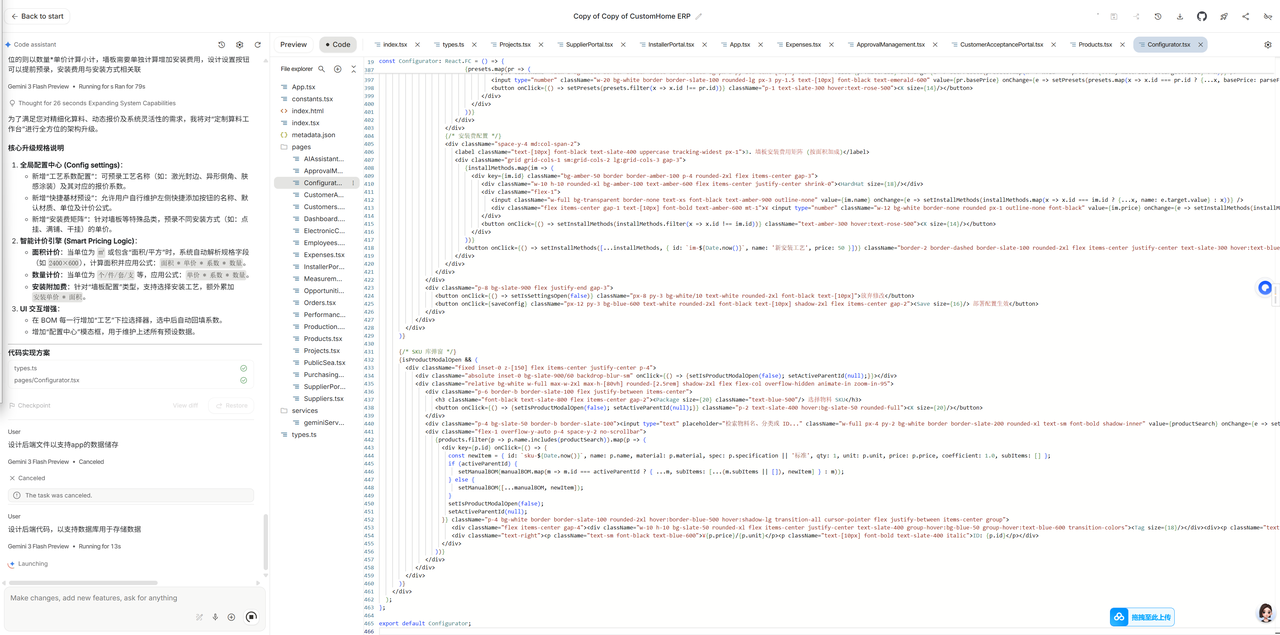Click the blue floating assistant bubble
The width and height of the screenshot is (1280, 635).
tap(1265, 287)
